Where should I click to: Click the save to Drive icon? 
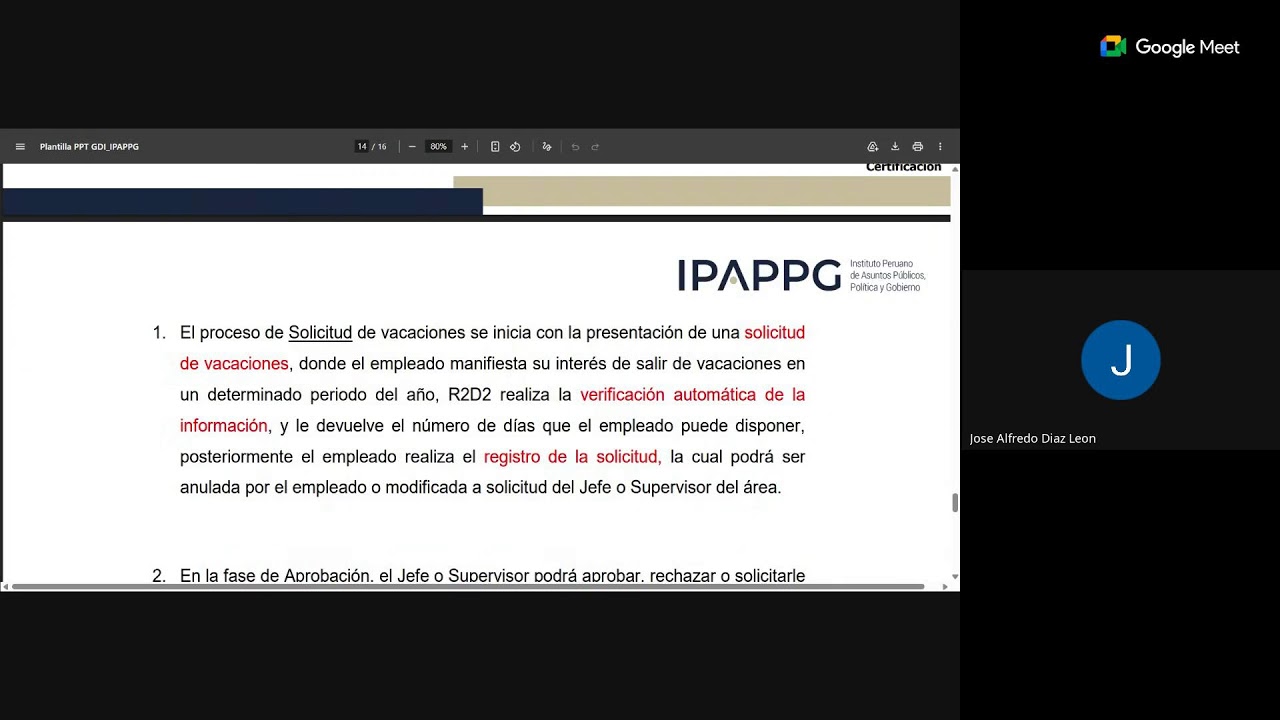873,147
